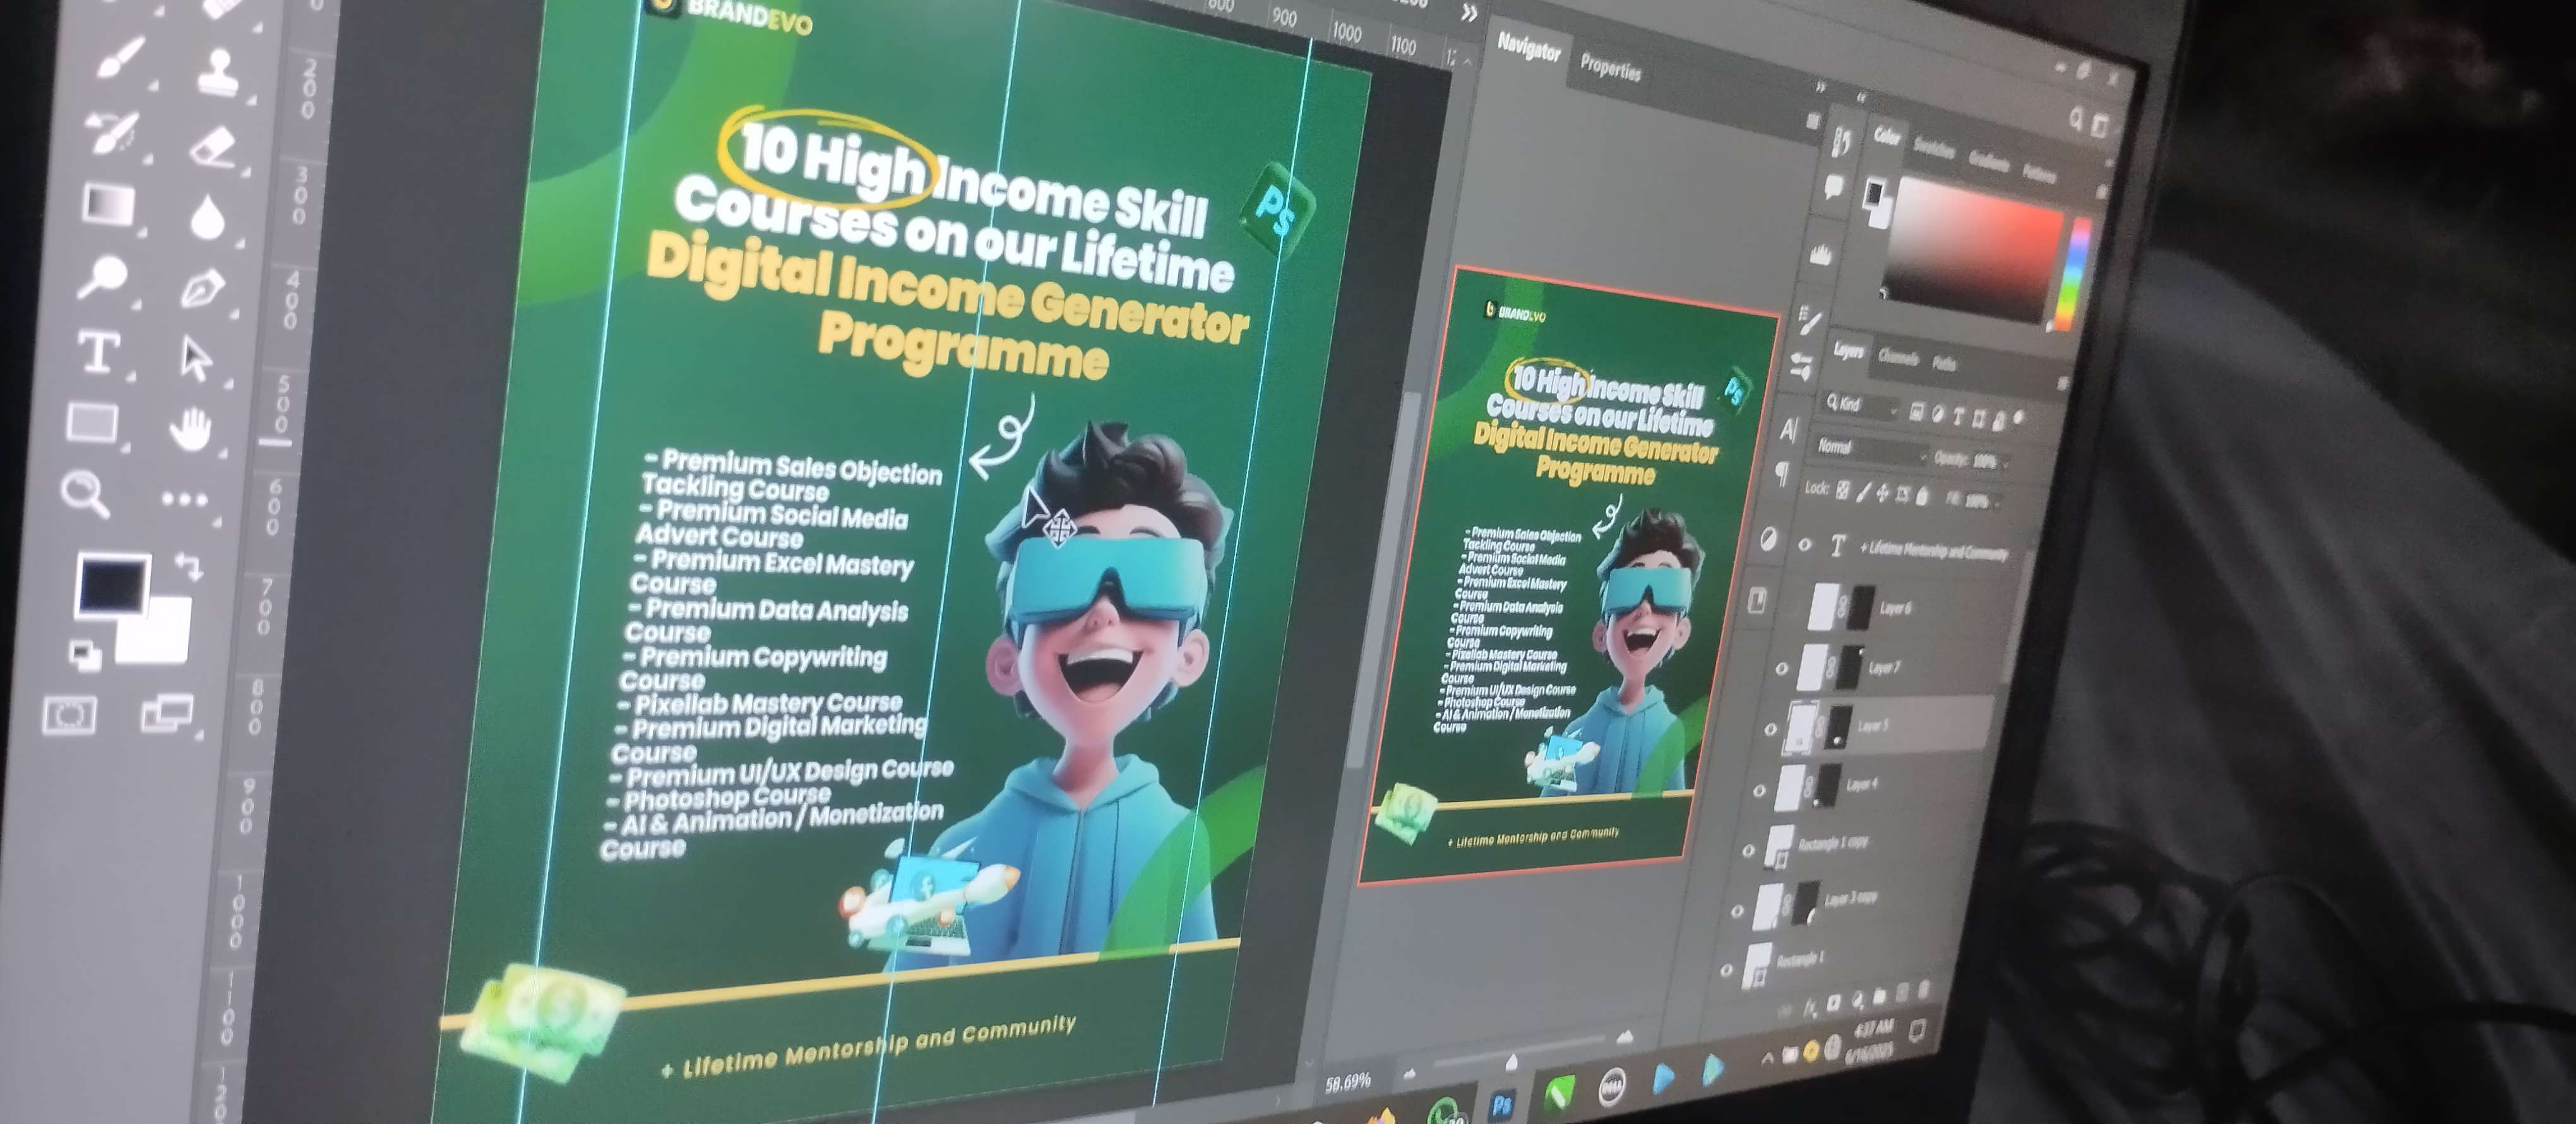Open the Character panel icon
The width and height of the screenshot is (2576, 1124).
click(x=1789, y=430)
